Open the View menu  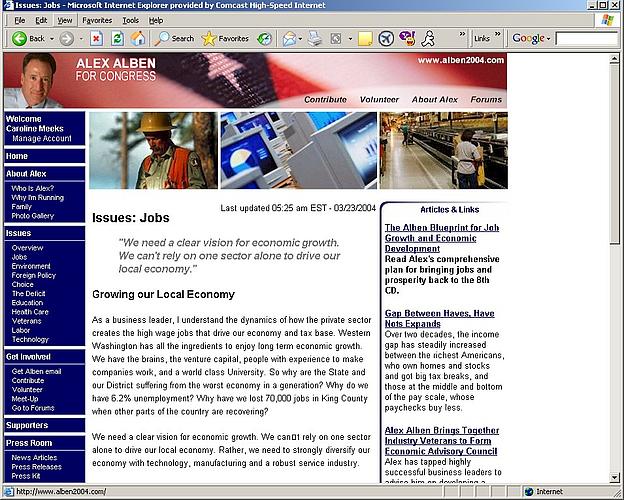tap(64, 20)
